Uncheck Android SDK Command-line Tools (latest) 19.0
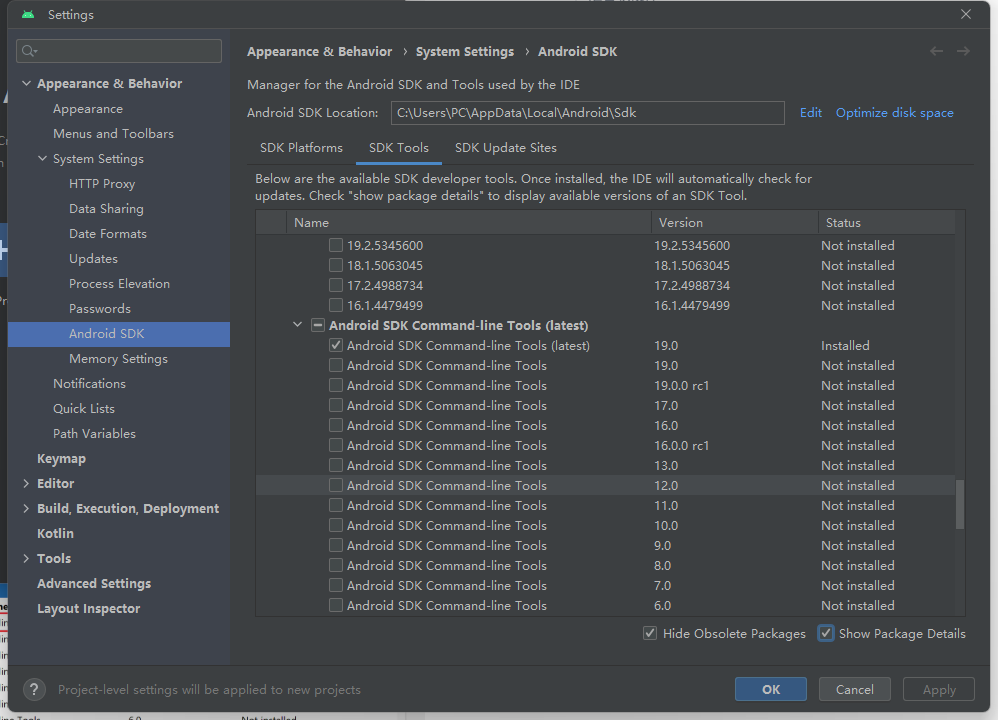The width and height of the screenshot is (998, 720). tap(336, 345)
